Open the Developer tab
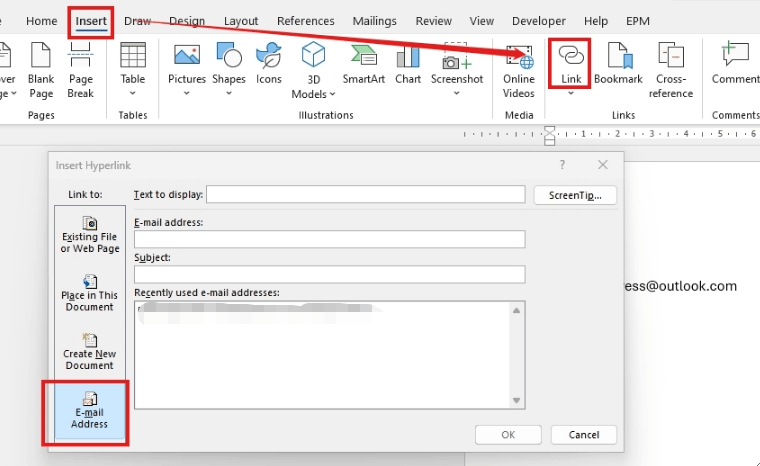760x466 pixels. [x=539, y=21]
